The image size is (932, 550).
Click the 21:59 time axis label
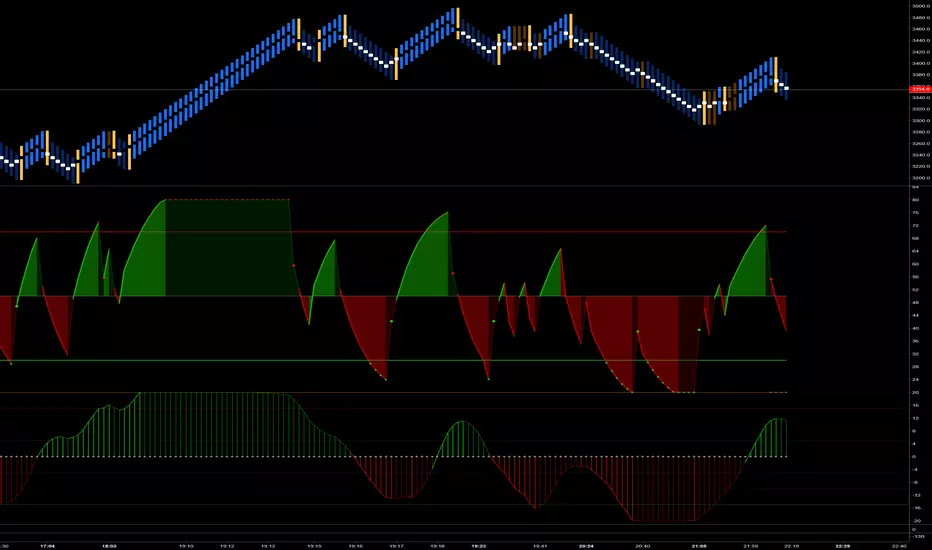click(x=751, y=545)
